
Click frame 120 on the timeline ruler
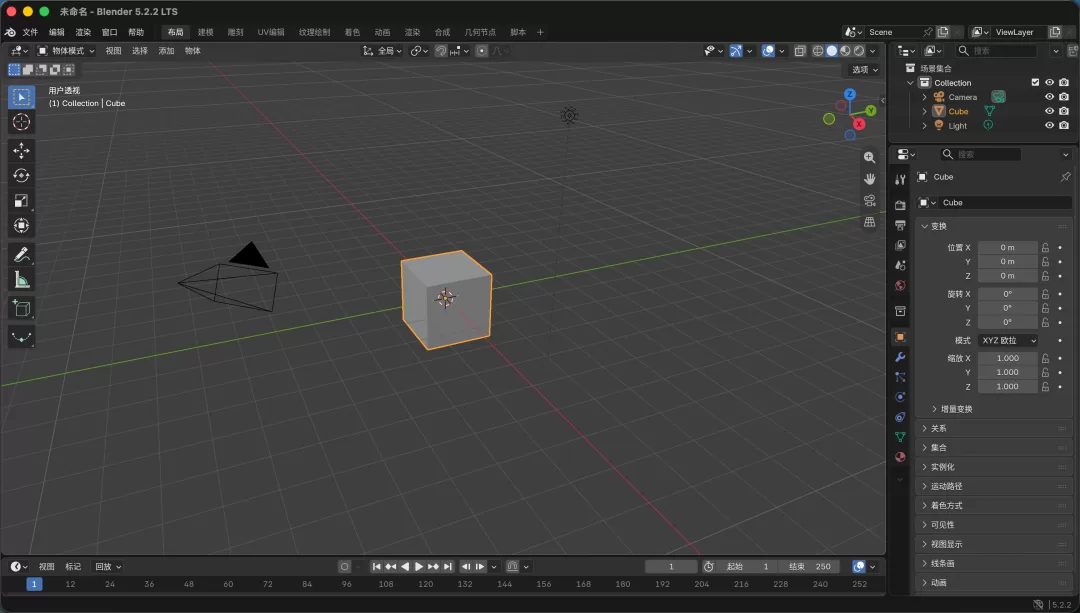click(x=426, y=584)
